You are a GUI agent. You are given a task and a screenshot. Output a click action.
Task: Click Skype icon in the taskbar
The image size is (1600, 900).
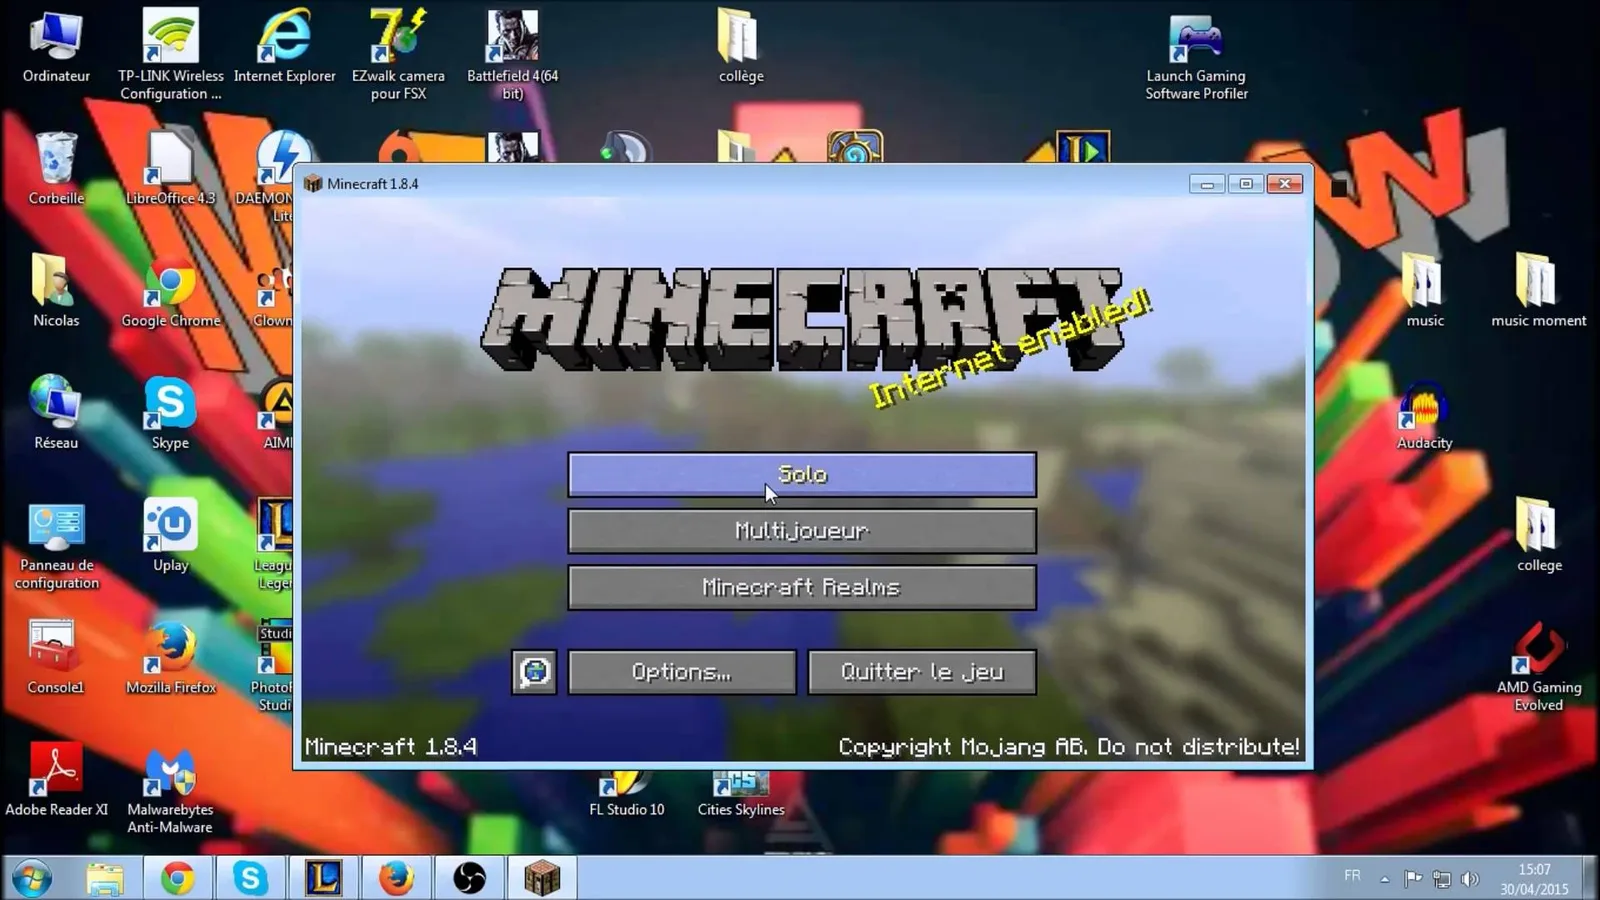[x=250, y=879]
